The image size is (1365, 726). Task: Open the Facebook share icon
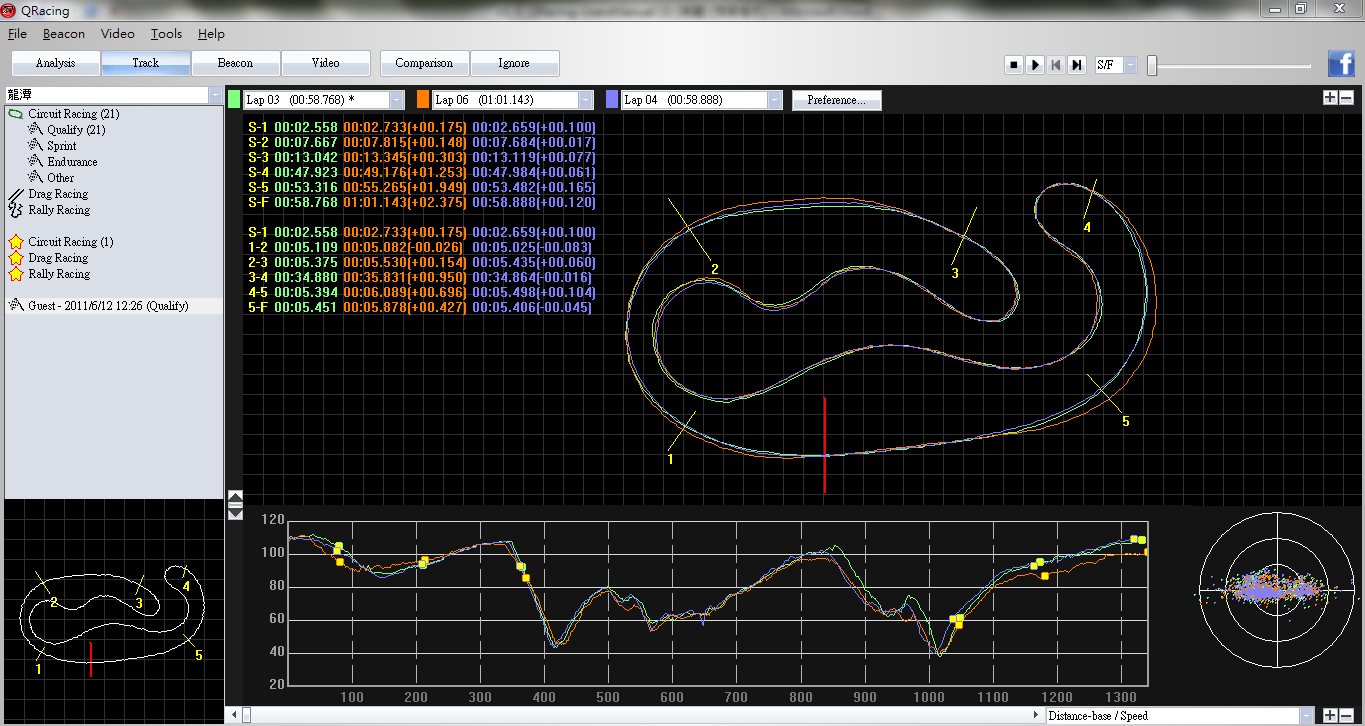1341,63
